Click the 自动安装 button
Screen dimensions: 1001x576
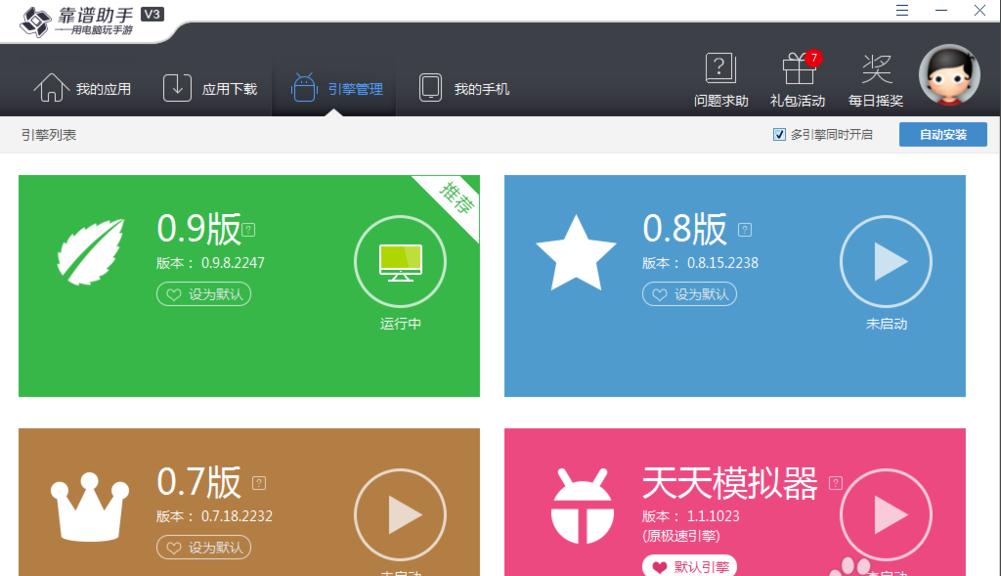(942, 135)
